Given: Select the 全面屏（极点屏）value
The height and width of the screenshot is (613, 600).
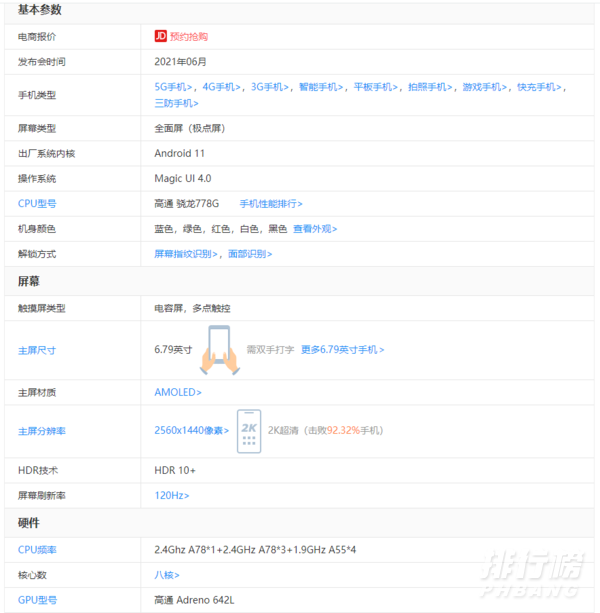Looking at the screenshot, I should tap(190, 128).
